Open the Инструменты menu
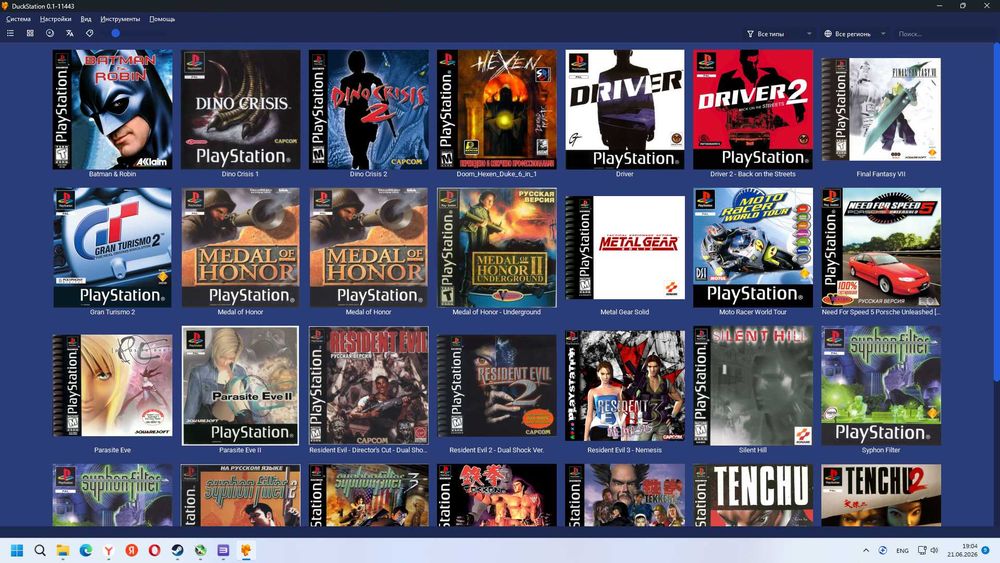Image resolution: width=1000 pixels, height=563 pixels. [x=120, y=19]
